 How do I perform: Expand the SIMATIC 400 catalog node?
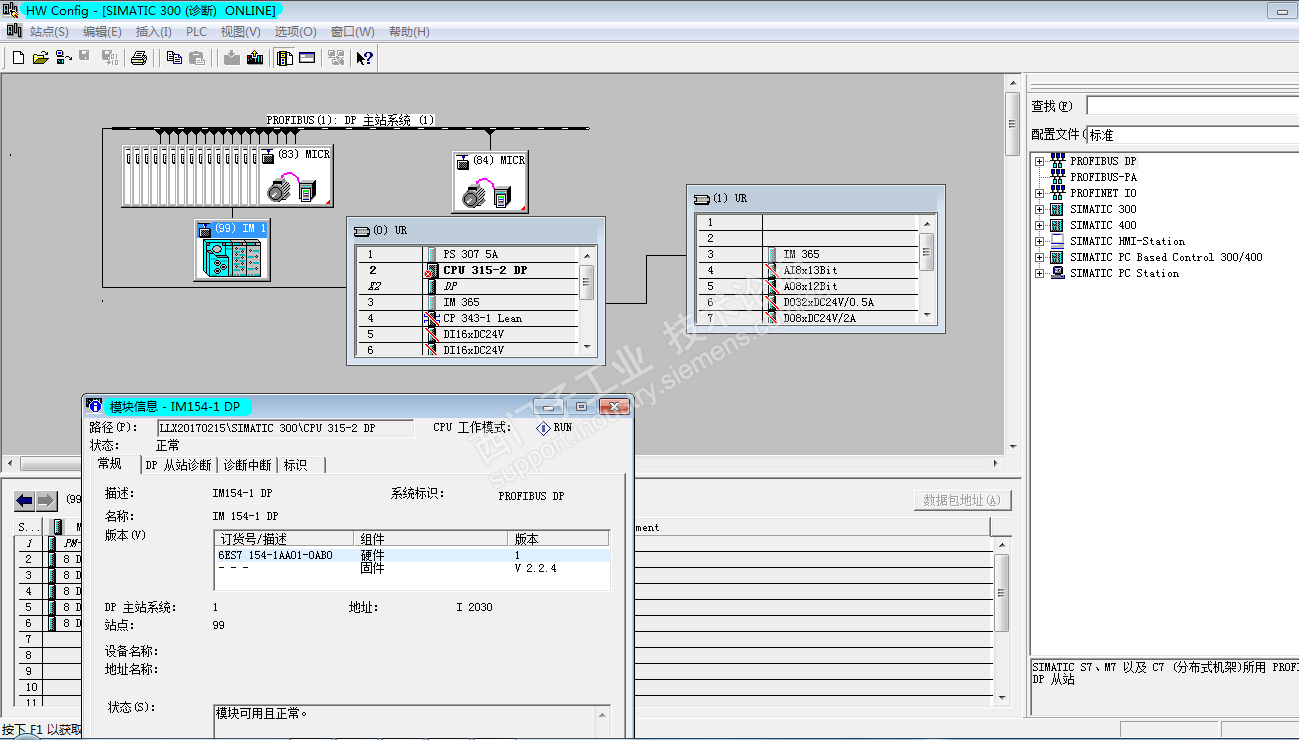click(x=1040, y=225)
